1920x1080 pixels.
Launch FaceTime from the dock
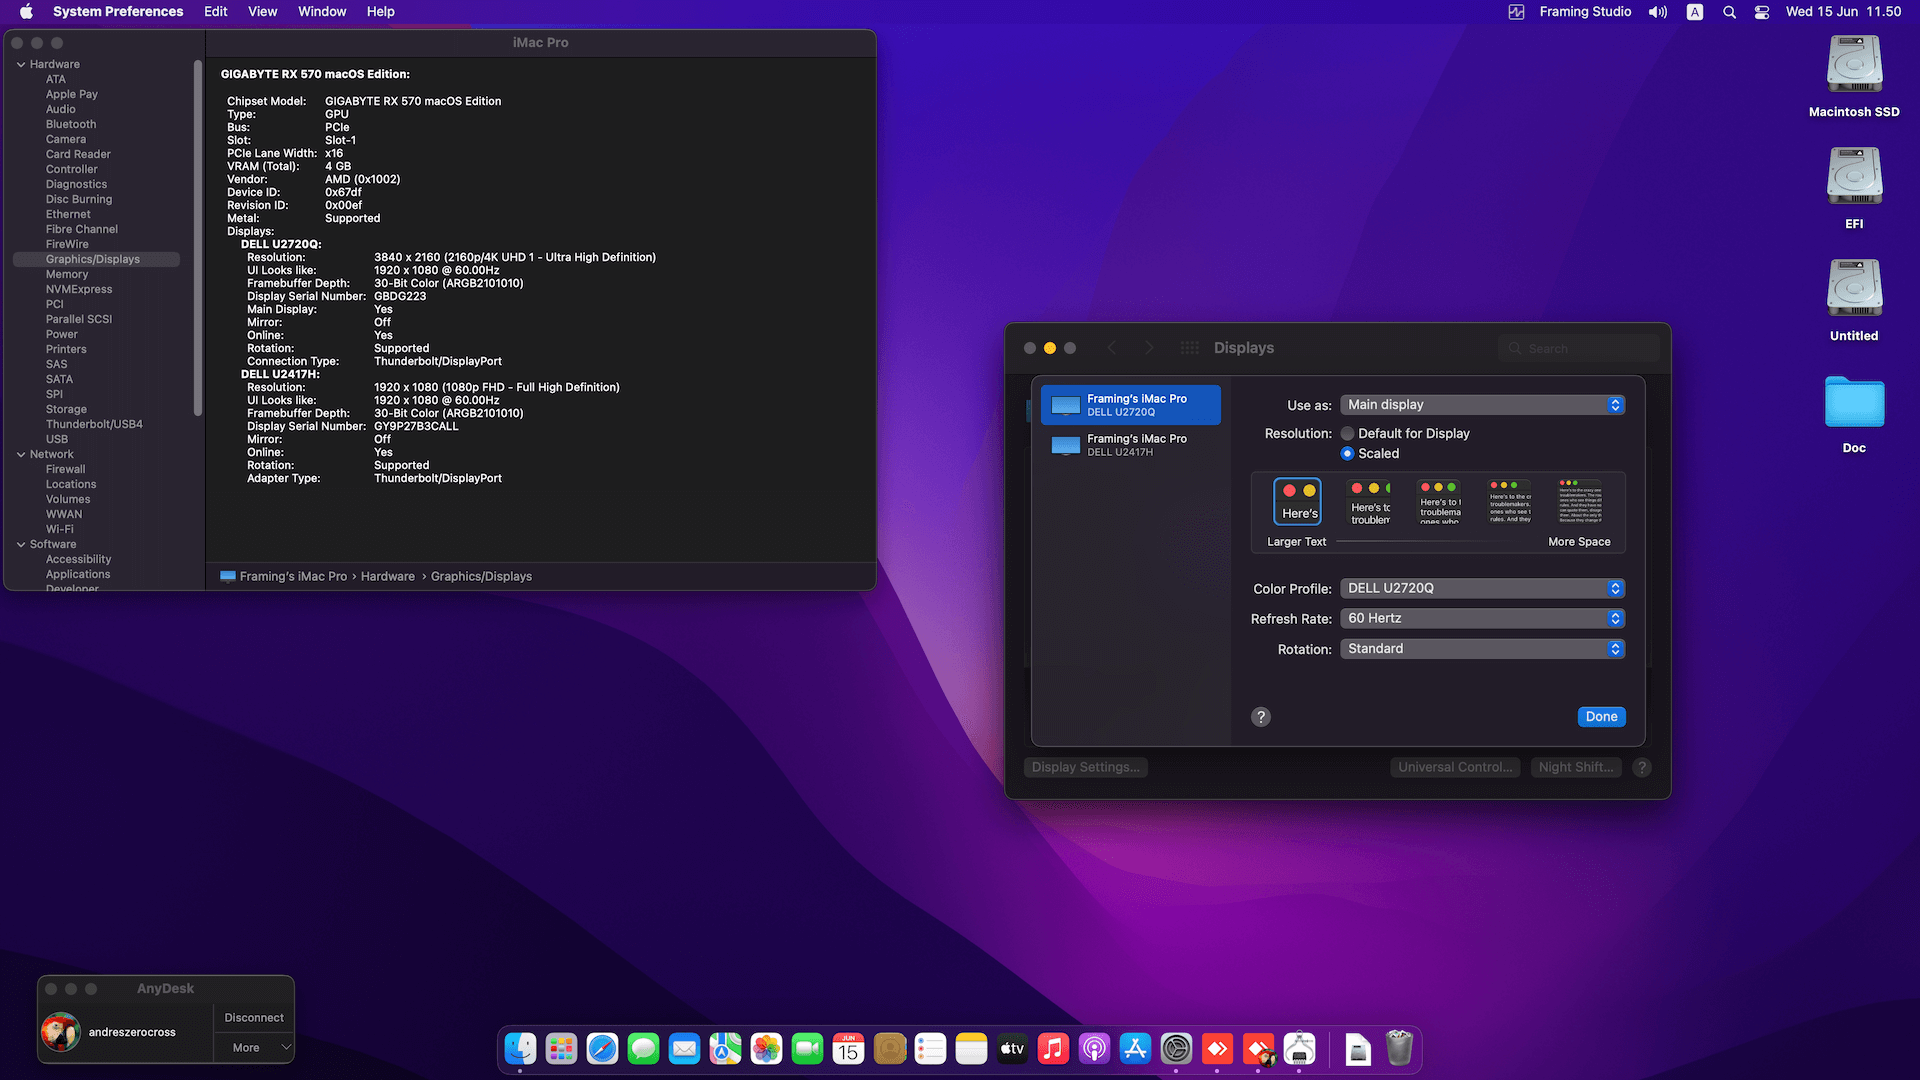coord(807,1048)
